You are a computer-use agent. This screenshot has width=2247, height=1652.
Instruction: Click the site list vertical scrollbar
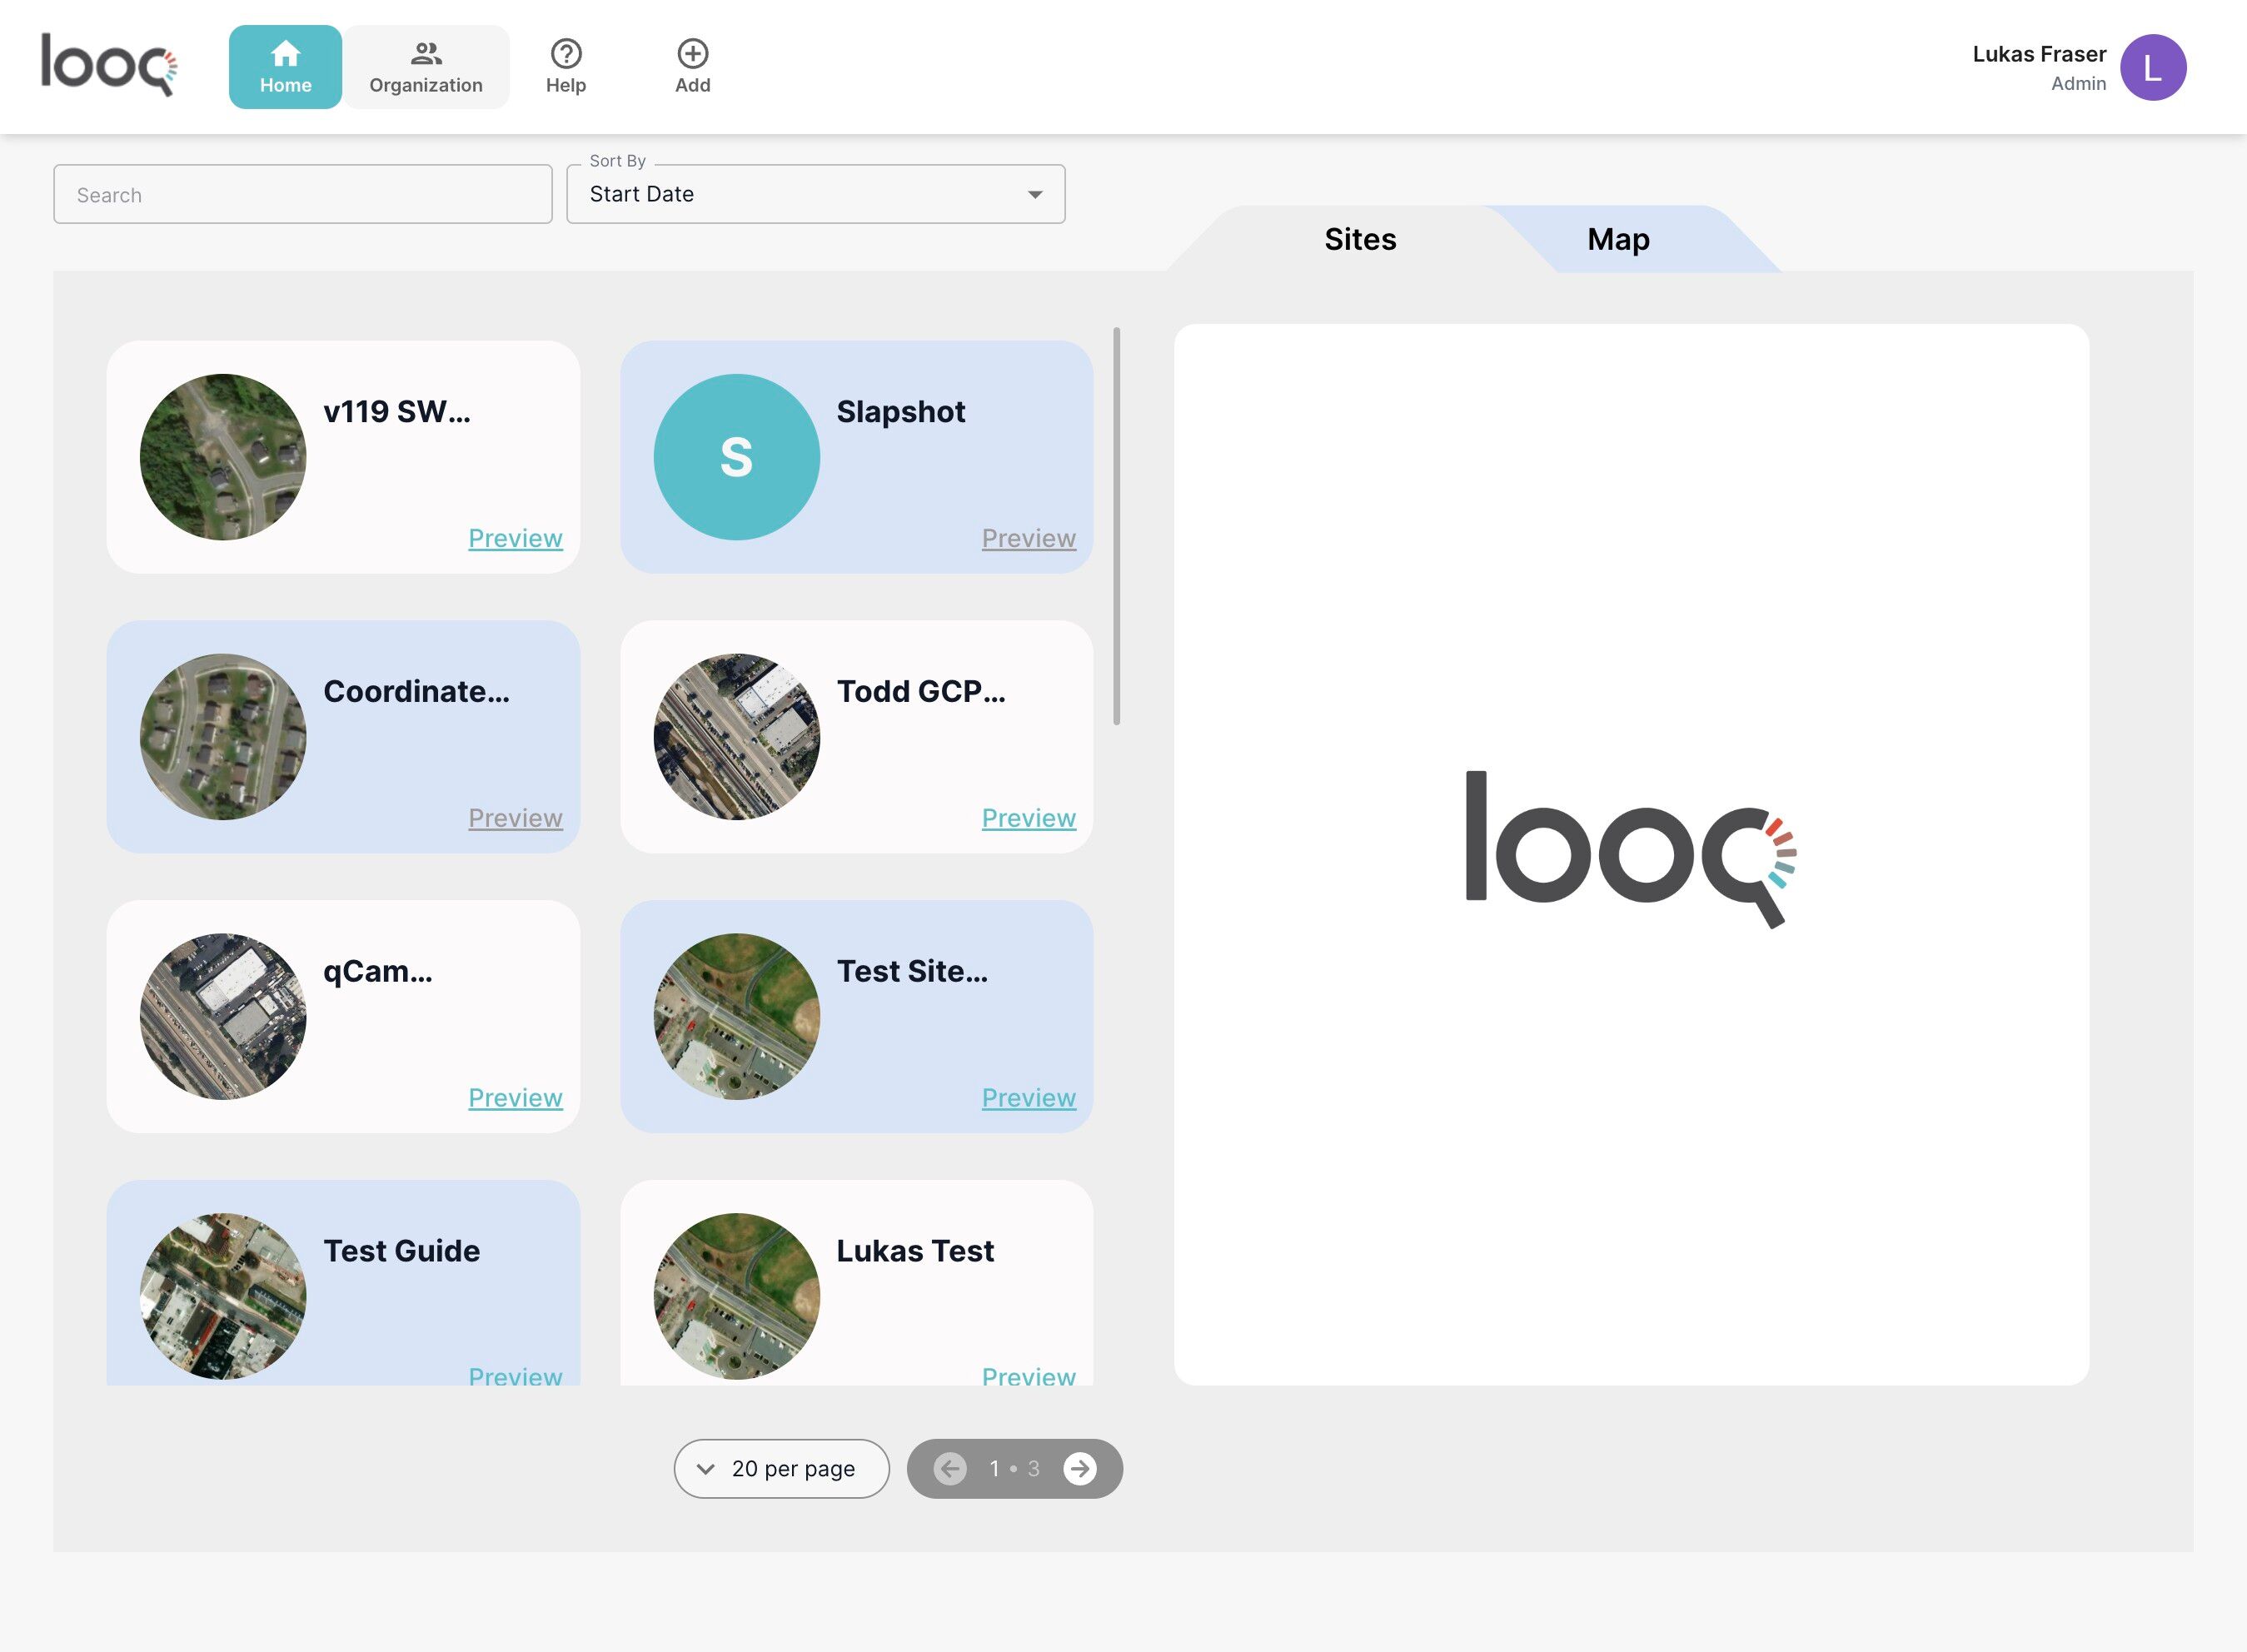point(1116,526)
